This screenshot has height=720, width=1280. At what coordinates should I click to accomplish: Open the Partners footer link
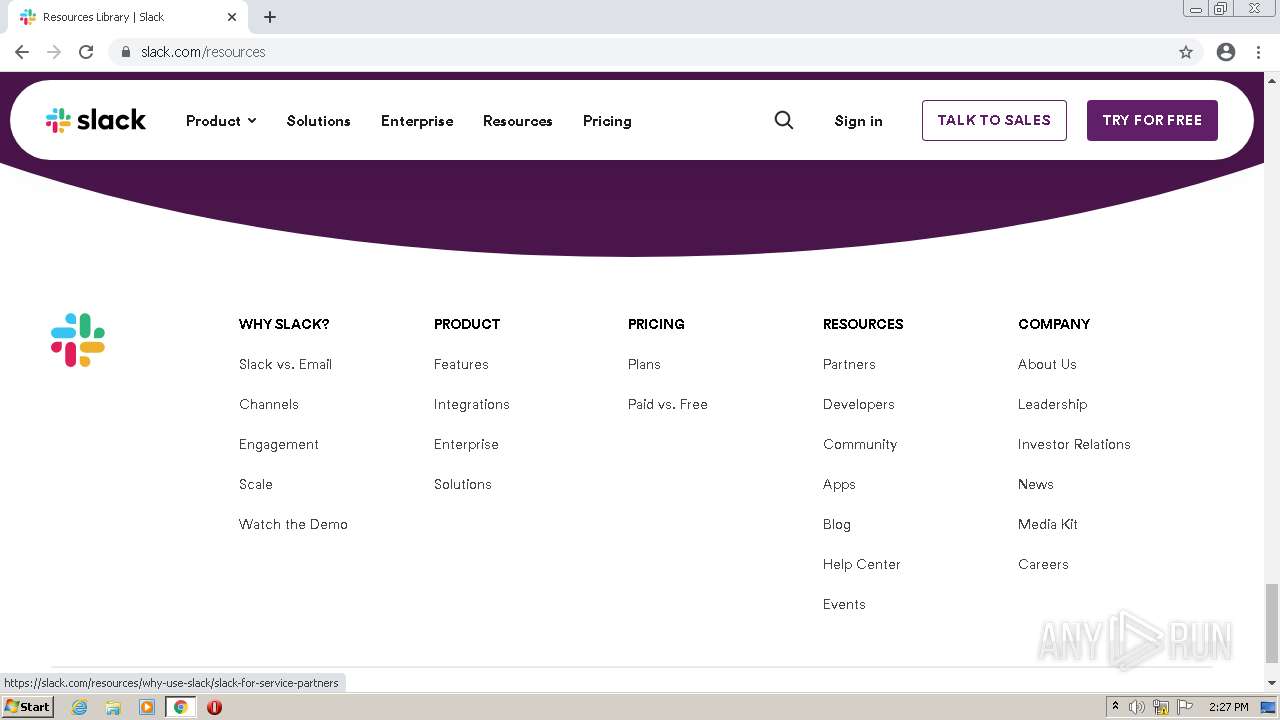[849, 364]
